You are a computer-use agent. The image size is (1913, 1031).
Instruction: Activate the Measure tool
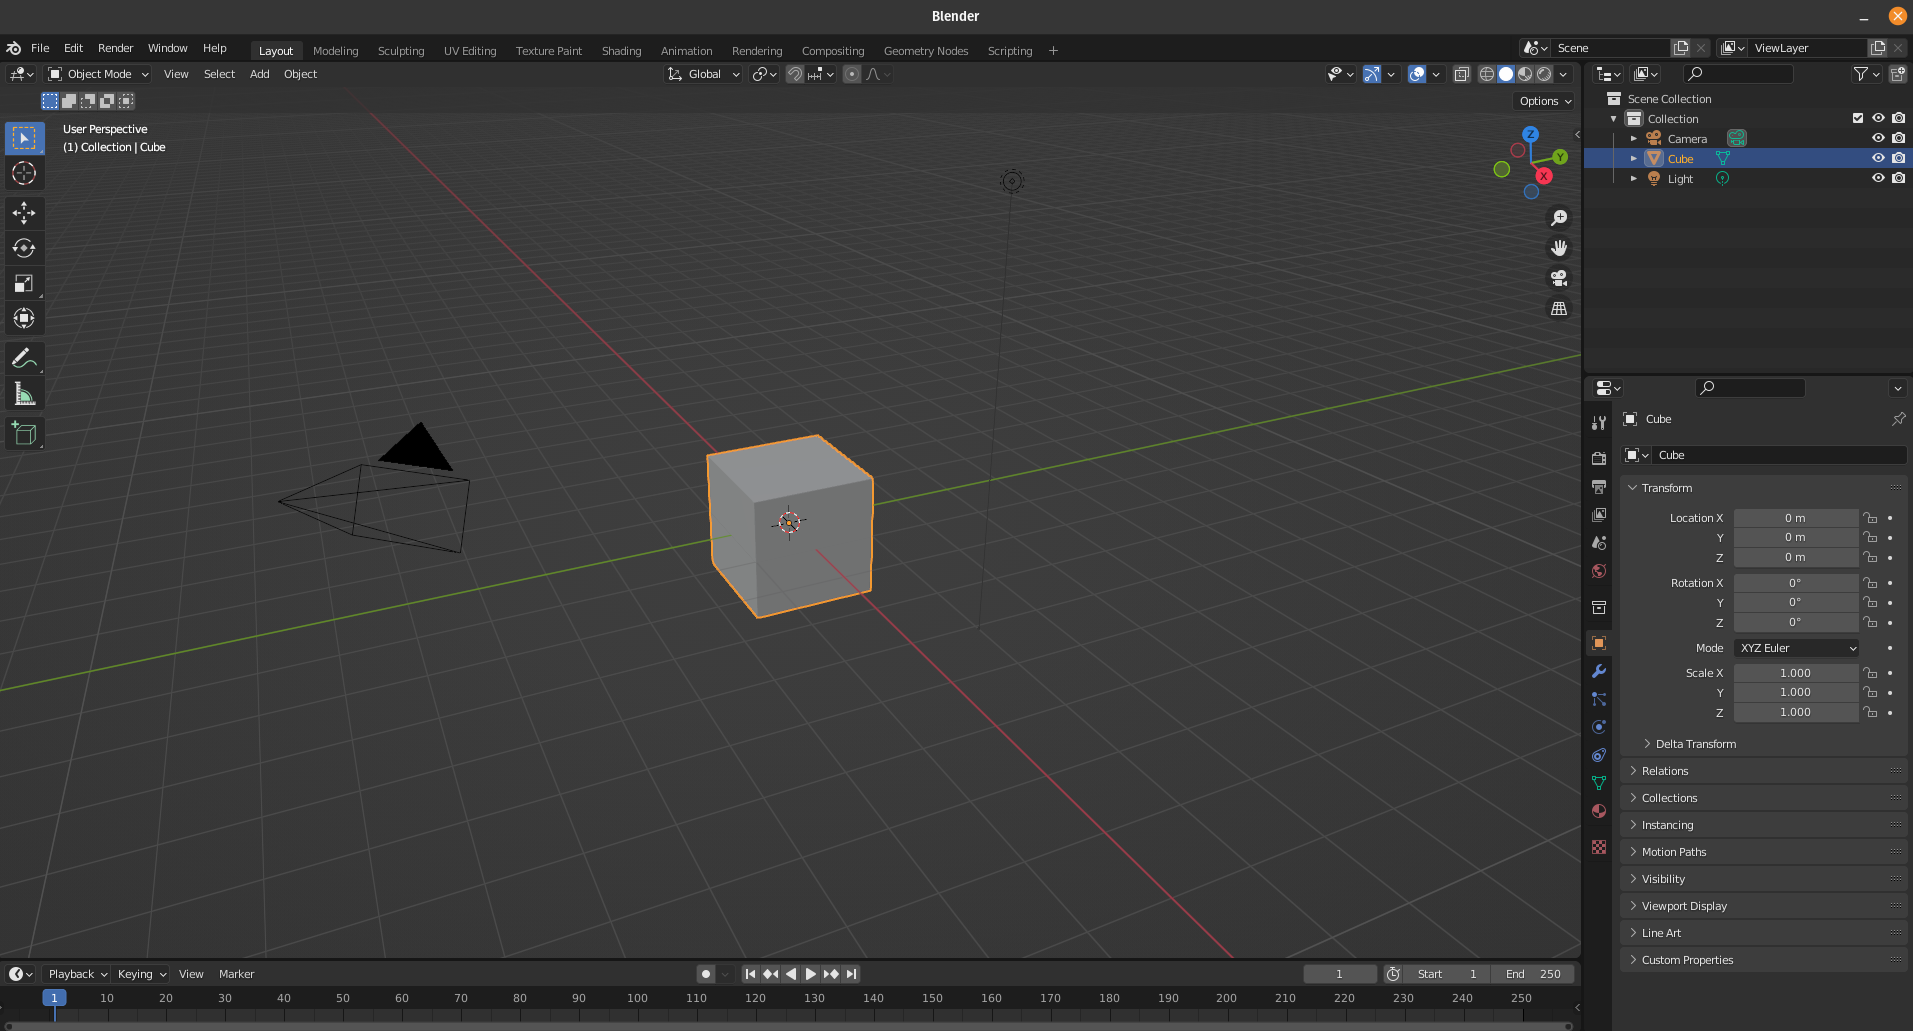(24, 393)
